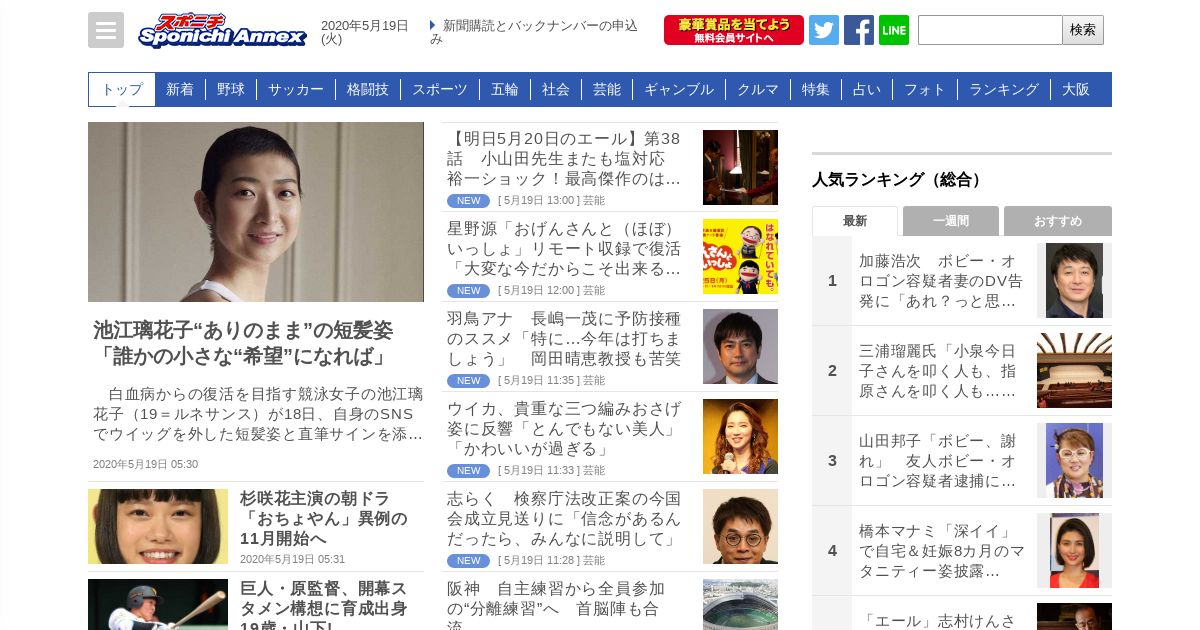Screen dimensions: 1200x630
Task: Open the 芸能 navigation item
Action: point(607,89)
